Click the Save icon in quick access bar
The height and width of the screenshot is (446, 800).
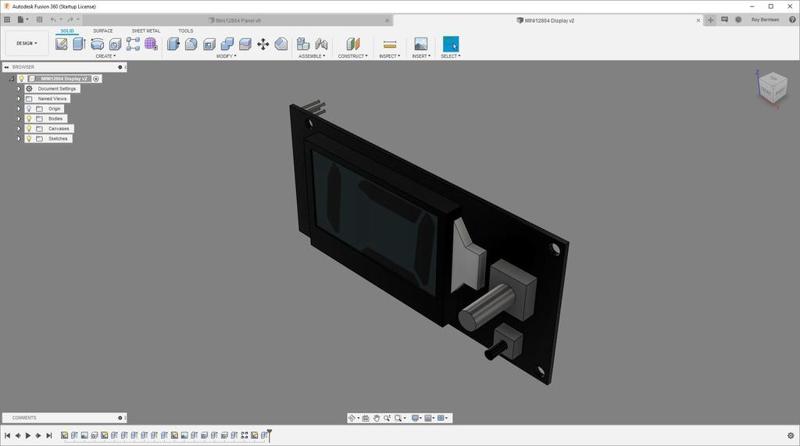coord(39,20)
